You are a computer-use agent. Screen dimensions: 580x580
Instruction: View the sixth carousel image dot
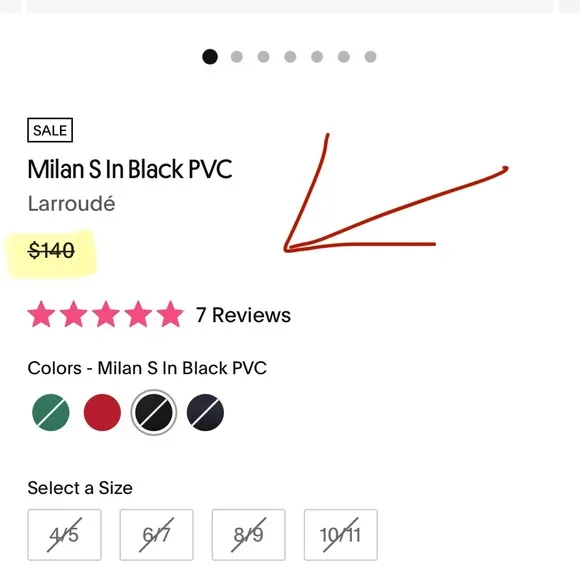coord(344,57)
